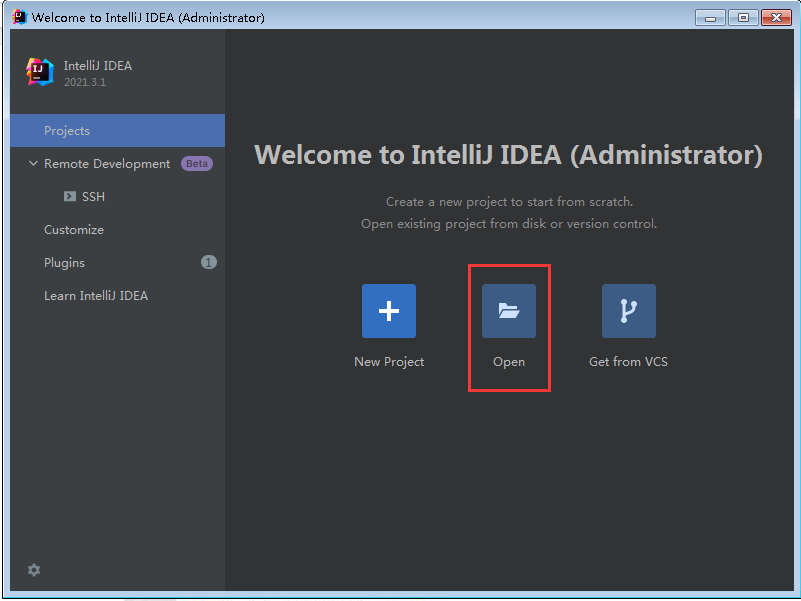This screenshot has height=601, width=801.
Task: Select the Projects tab
Action: point(117,130)
